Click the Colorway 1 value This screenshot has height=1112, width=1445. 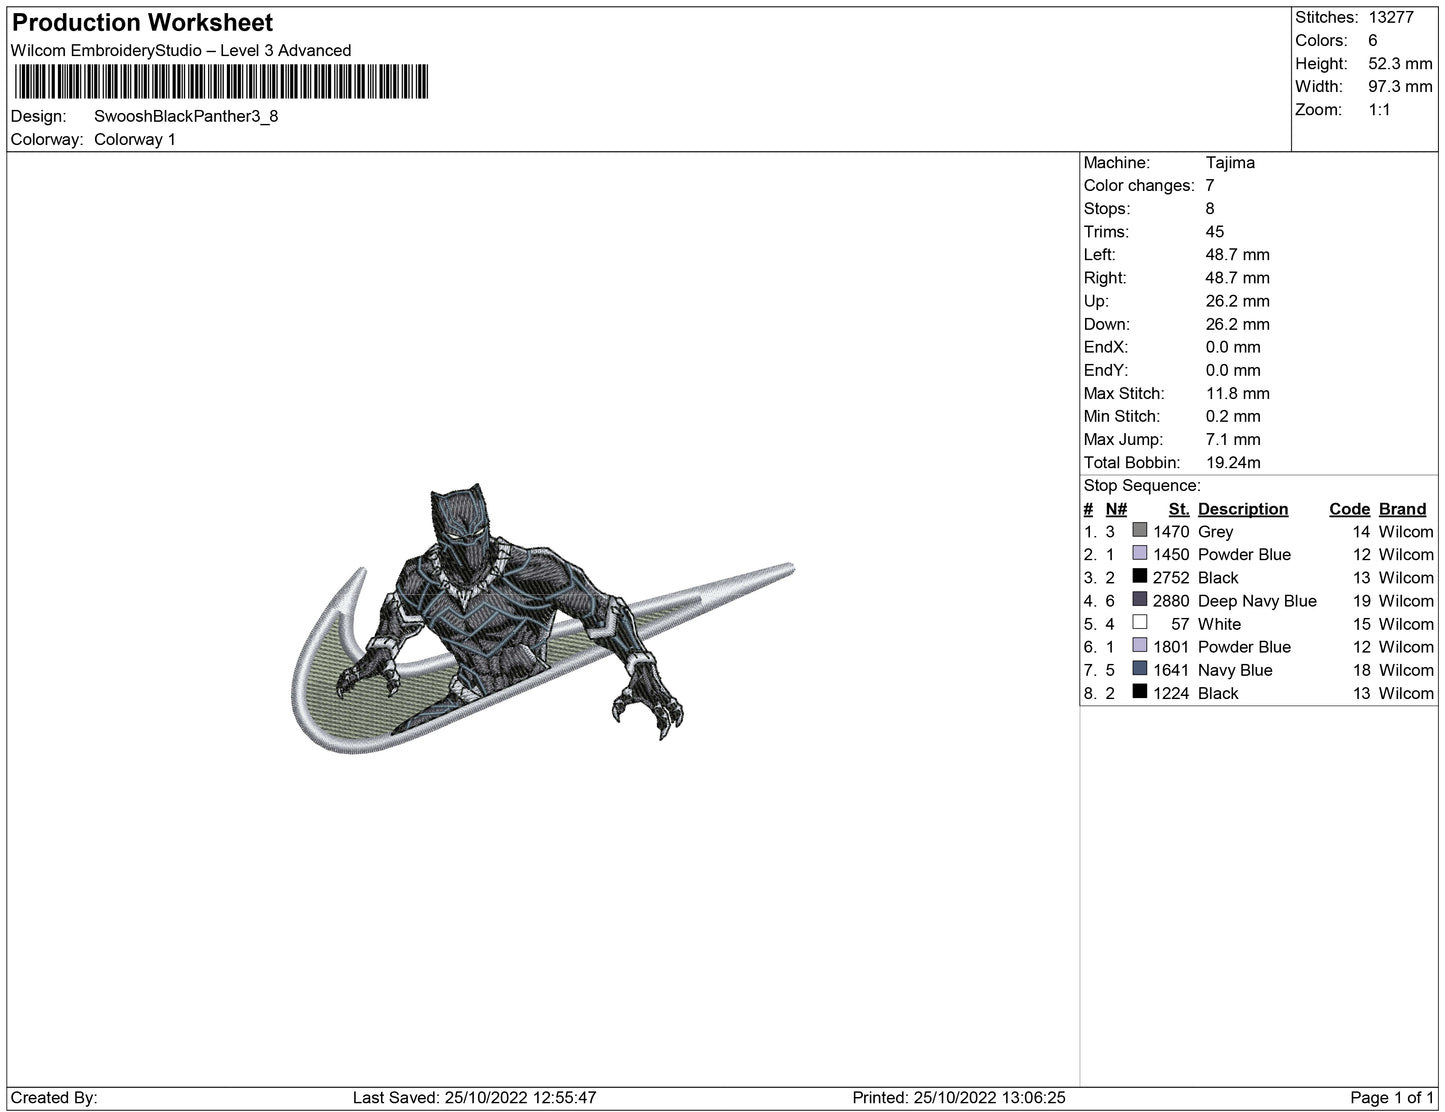coord(135,139)
